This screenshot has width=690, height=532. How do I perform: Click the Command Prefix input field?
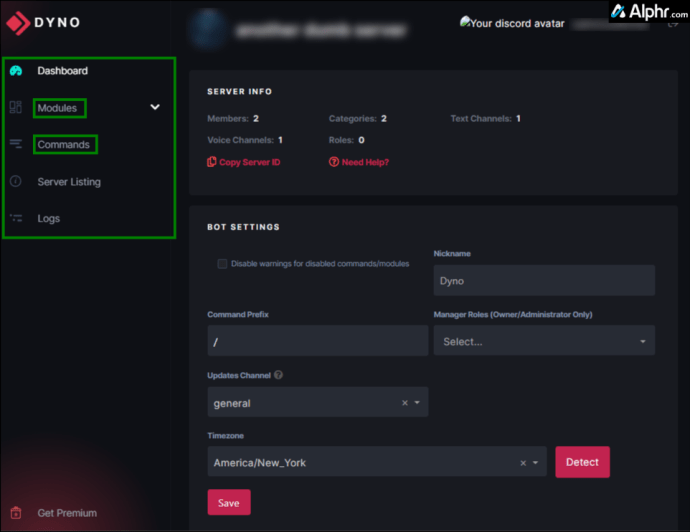318,341
